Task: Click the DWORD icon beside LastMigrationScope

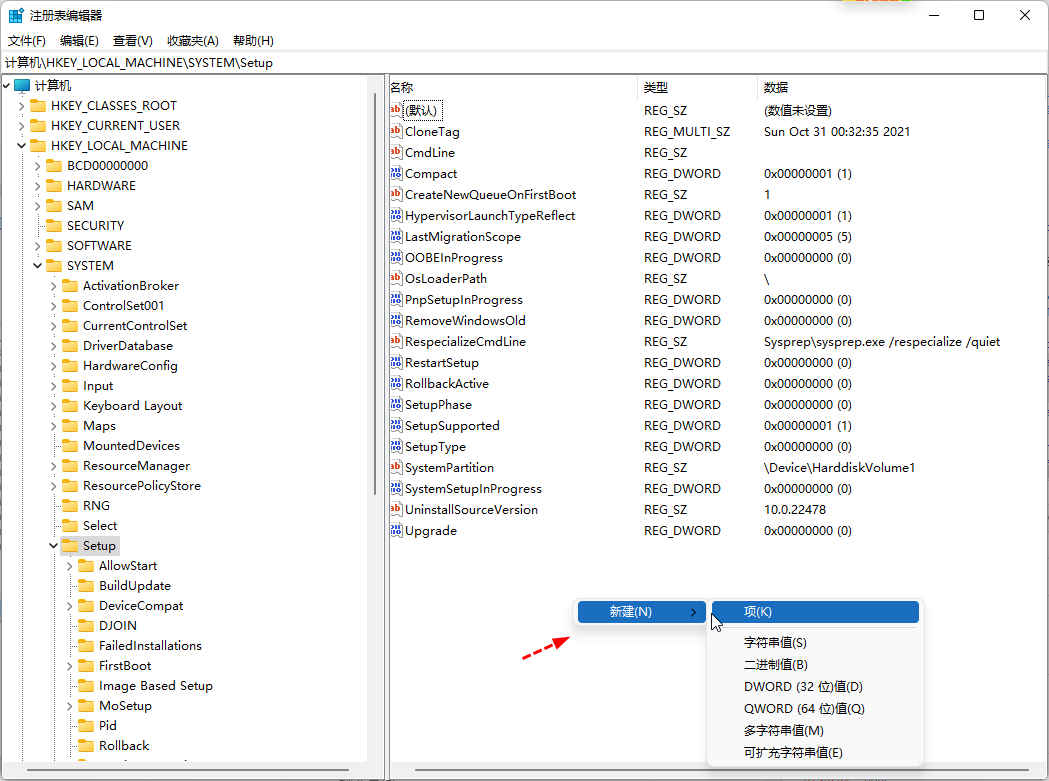Action: pos(396,237)
